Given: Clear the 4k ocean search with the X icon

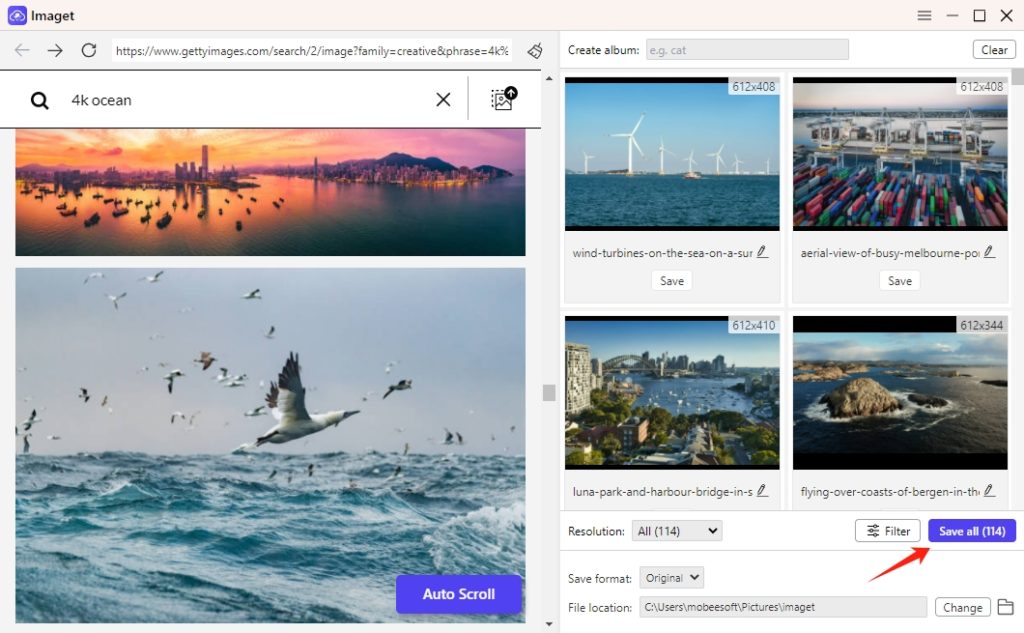Looking at the screenshot, I should coord(443,99).
